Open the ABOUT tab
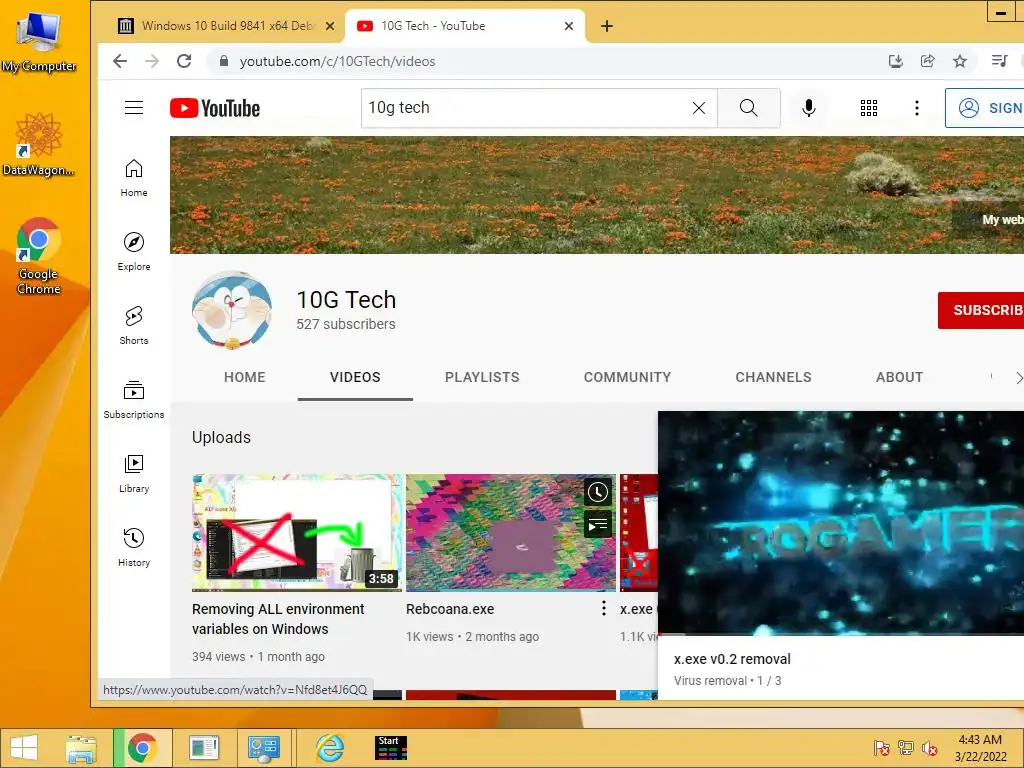The height and width of the screenshot is (768, 1024). coord(899,377)
